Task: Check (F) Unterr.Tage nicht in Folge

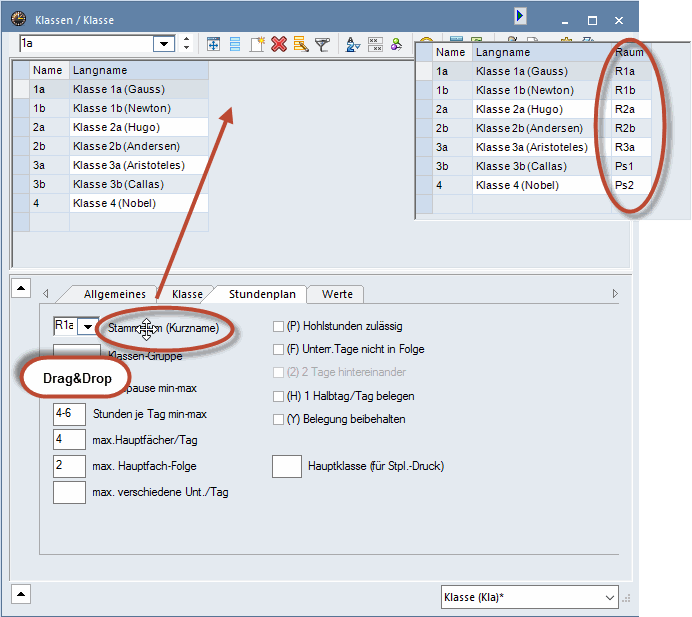Action: point(279,349)
